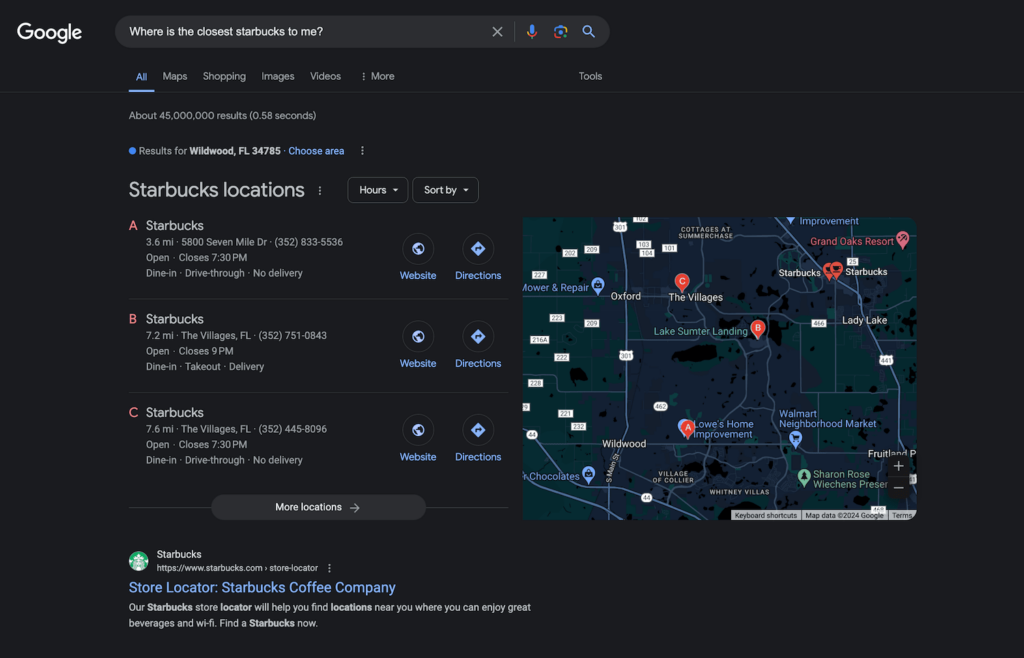Switch to the Videos tab

click(325, 76)
